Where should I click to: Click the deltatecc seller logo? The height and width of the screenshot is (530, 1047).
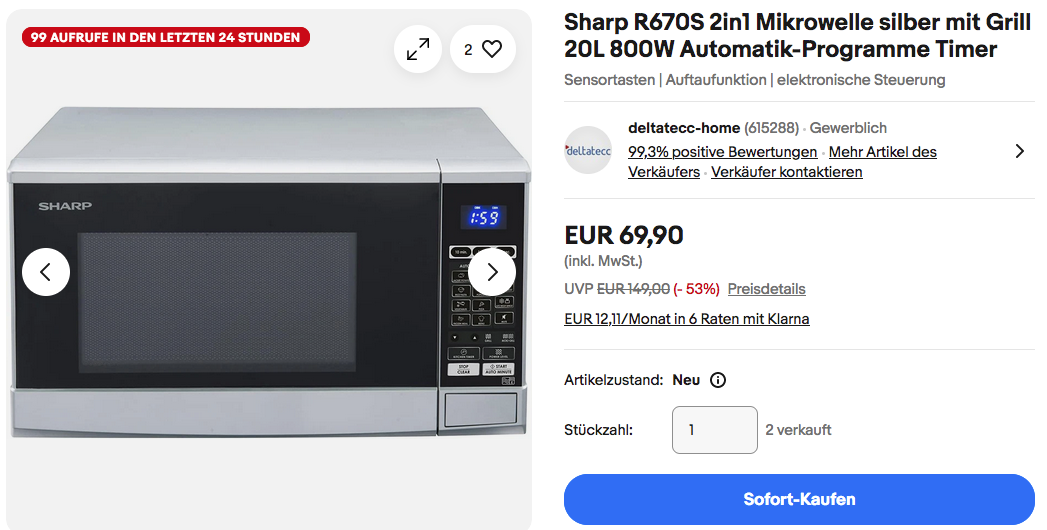[x=588, y=150]
